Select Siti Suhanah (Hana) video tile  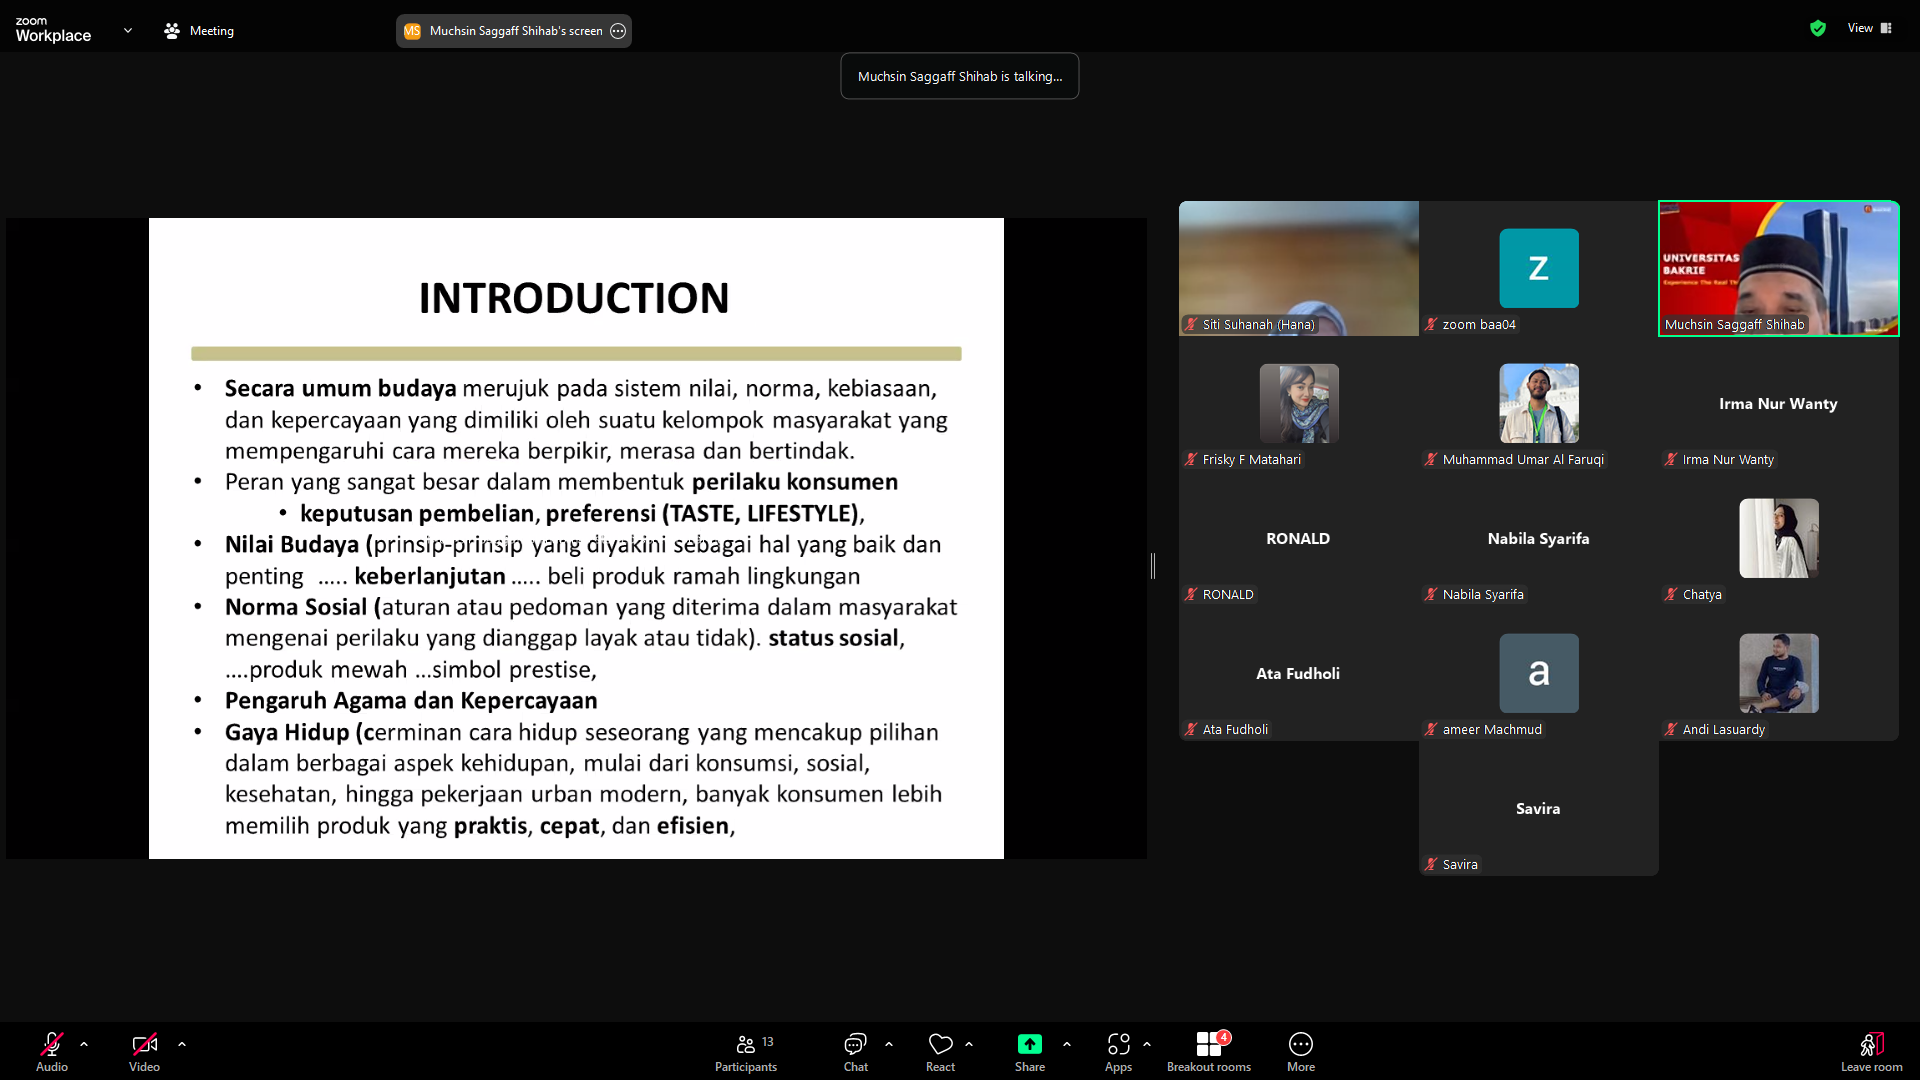1298,268
